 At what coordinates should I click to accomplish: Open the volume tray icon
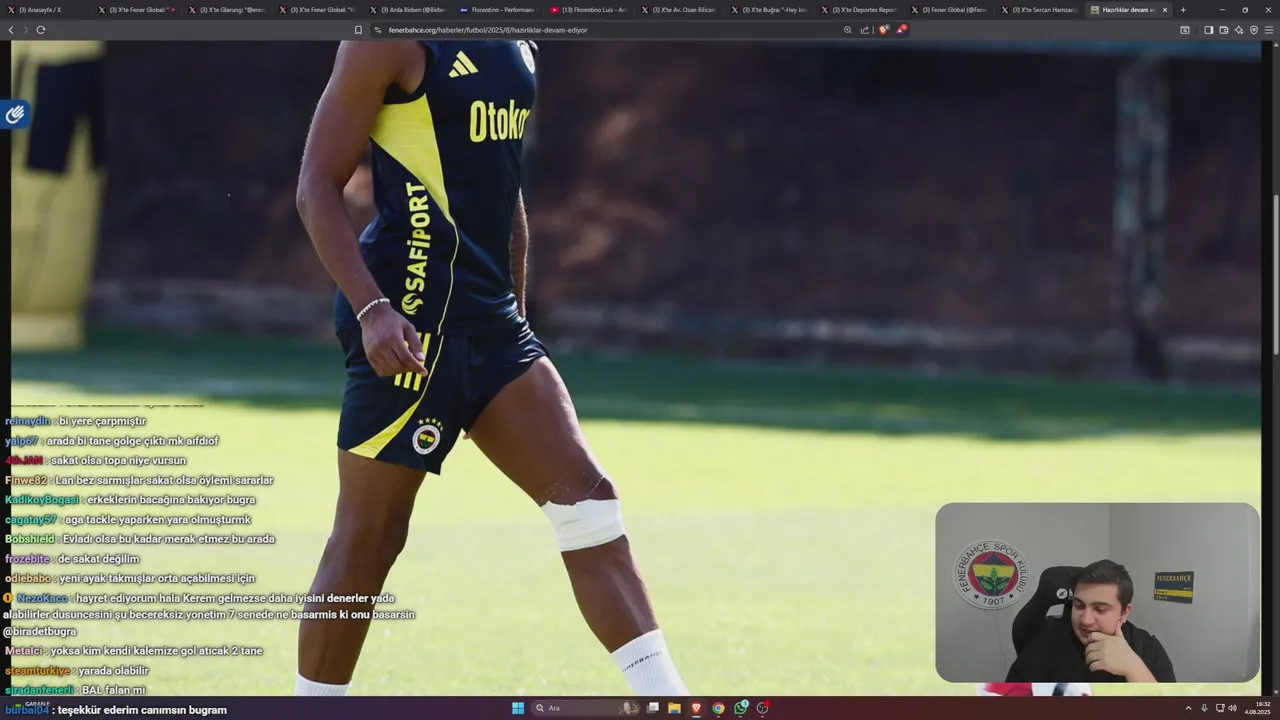[x=1233, y=708]
